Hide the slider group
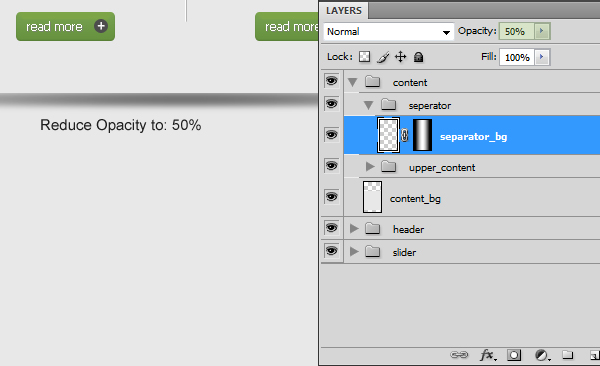The width and height of the screenshot is (600, 366). (x=331, y=251)
